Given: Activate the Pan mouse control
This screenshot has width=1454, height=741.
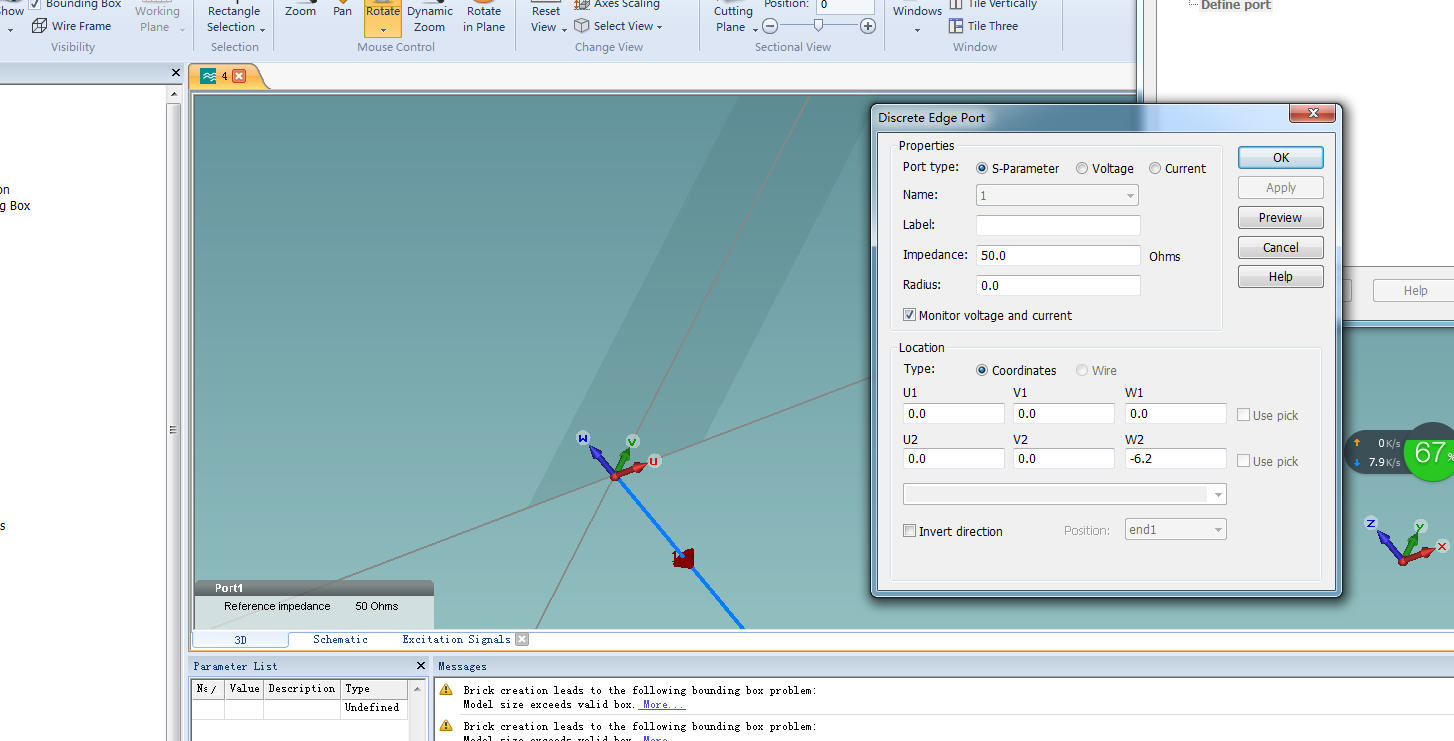Looking at the screenshot, I should [x=342, y=10].
